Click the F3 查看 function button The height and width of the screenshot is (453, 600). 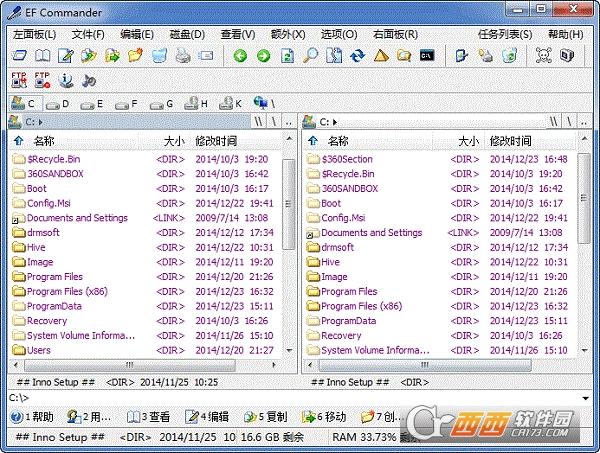click(x=148, y=417)
